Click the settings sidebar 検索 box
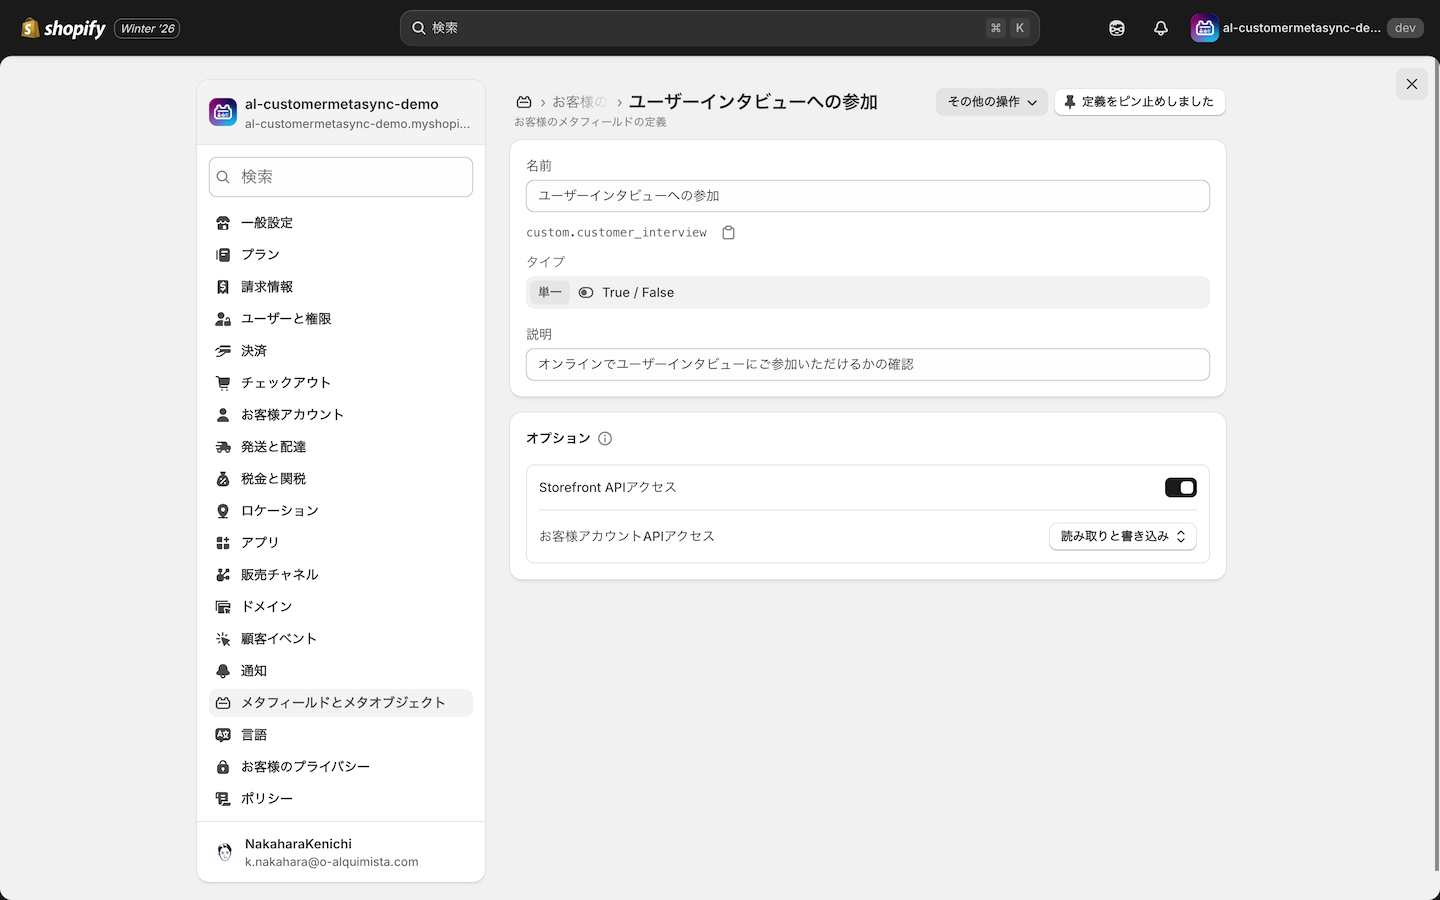Screen dimensions: 1440x900 (x=341, y=177)
